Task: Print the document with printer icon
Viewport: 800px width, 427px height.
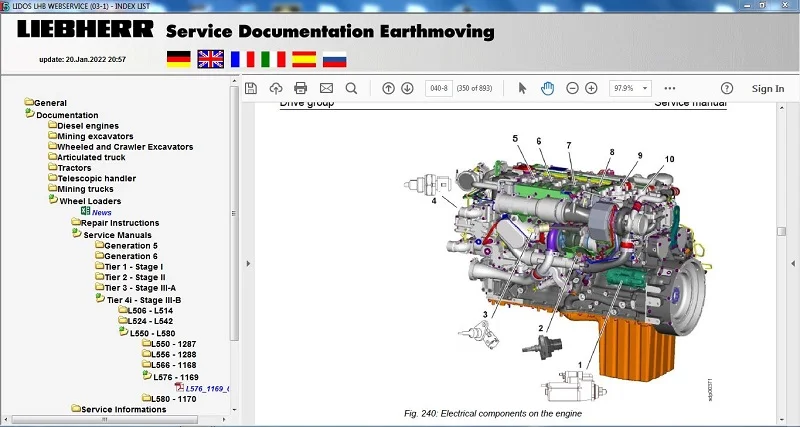Action: (x=301, y=88)
